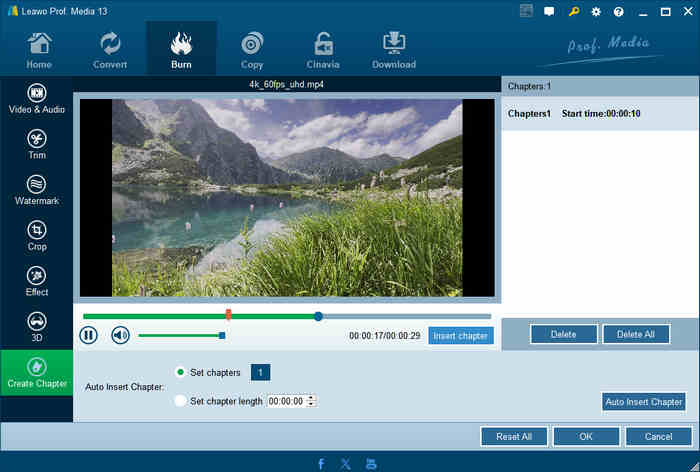This screenshot has width=700, height=472.
Task: Click the 4k_60fps_uhd.mp4 file name
Action: pos(286,84)
